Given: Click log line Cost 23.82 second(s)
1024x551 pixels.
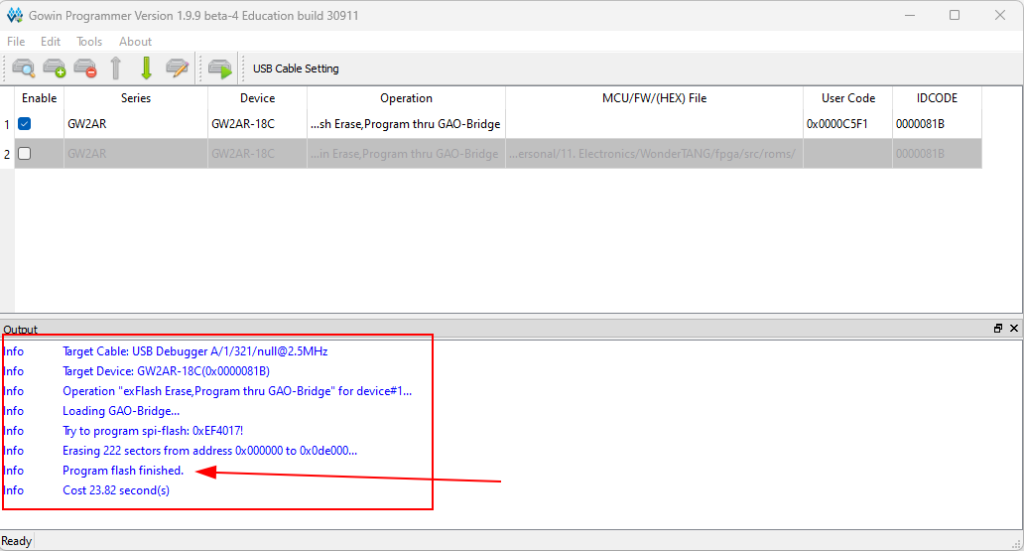Looking at the screenshot, I should pyautogui.click(x=116, y=490).
